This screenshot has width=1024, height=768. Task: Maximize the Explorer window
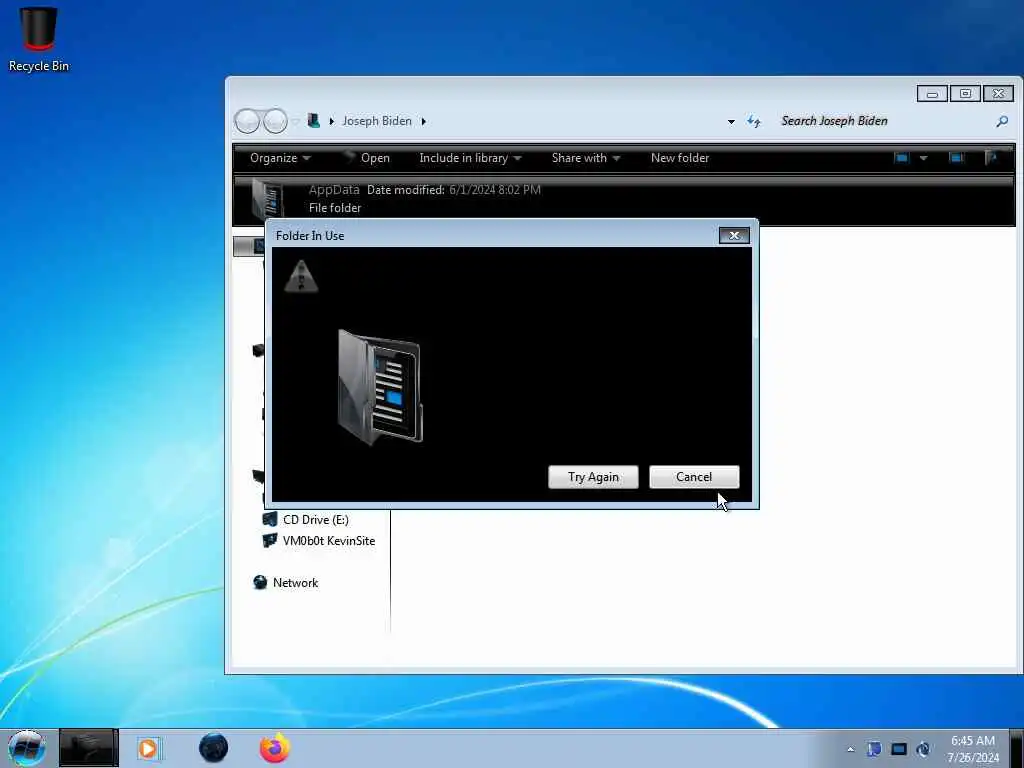(965, 94)
